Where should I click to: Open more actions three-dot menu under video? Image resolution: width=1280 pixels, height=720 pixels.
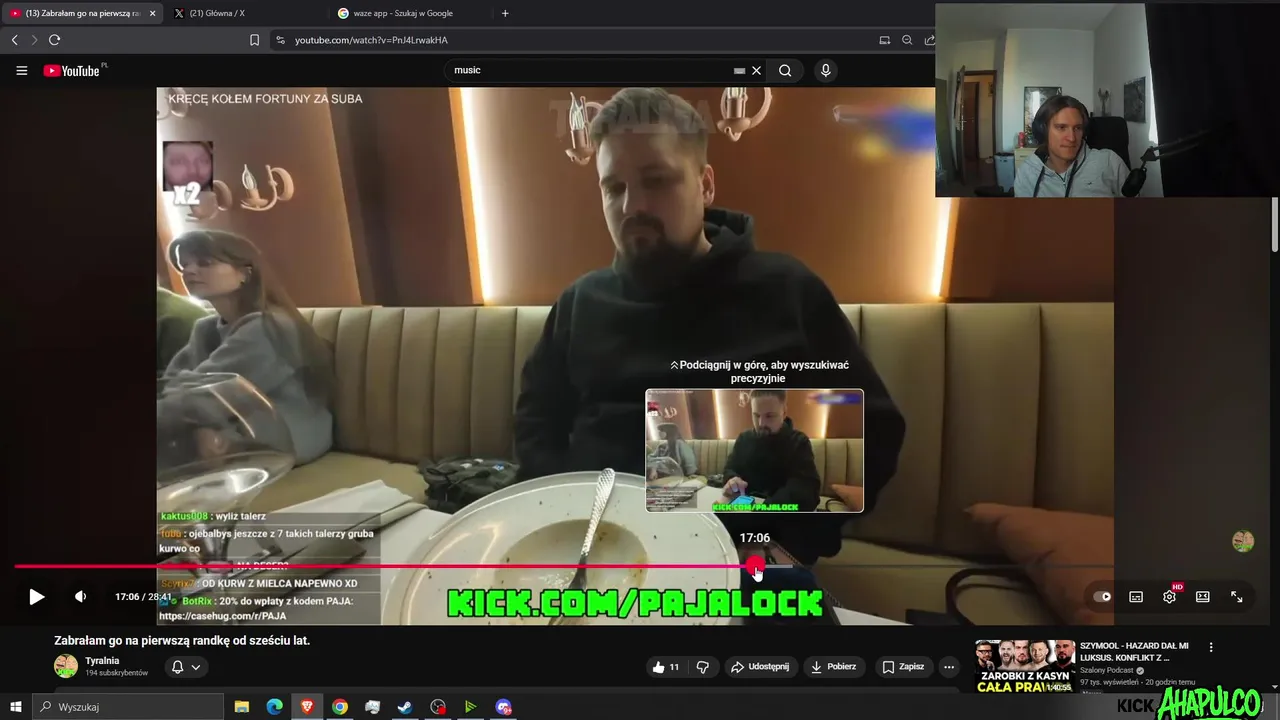949,667
